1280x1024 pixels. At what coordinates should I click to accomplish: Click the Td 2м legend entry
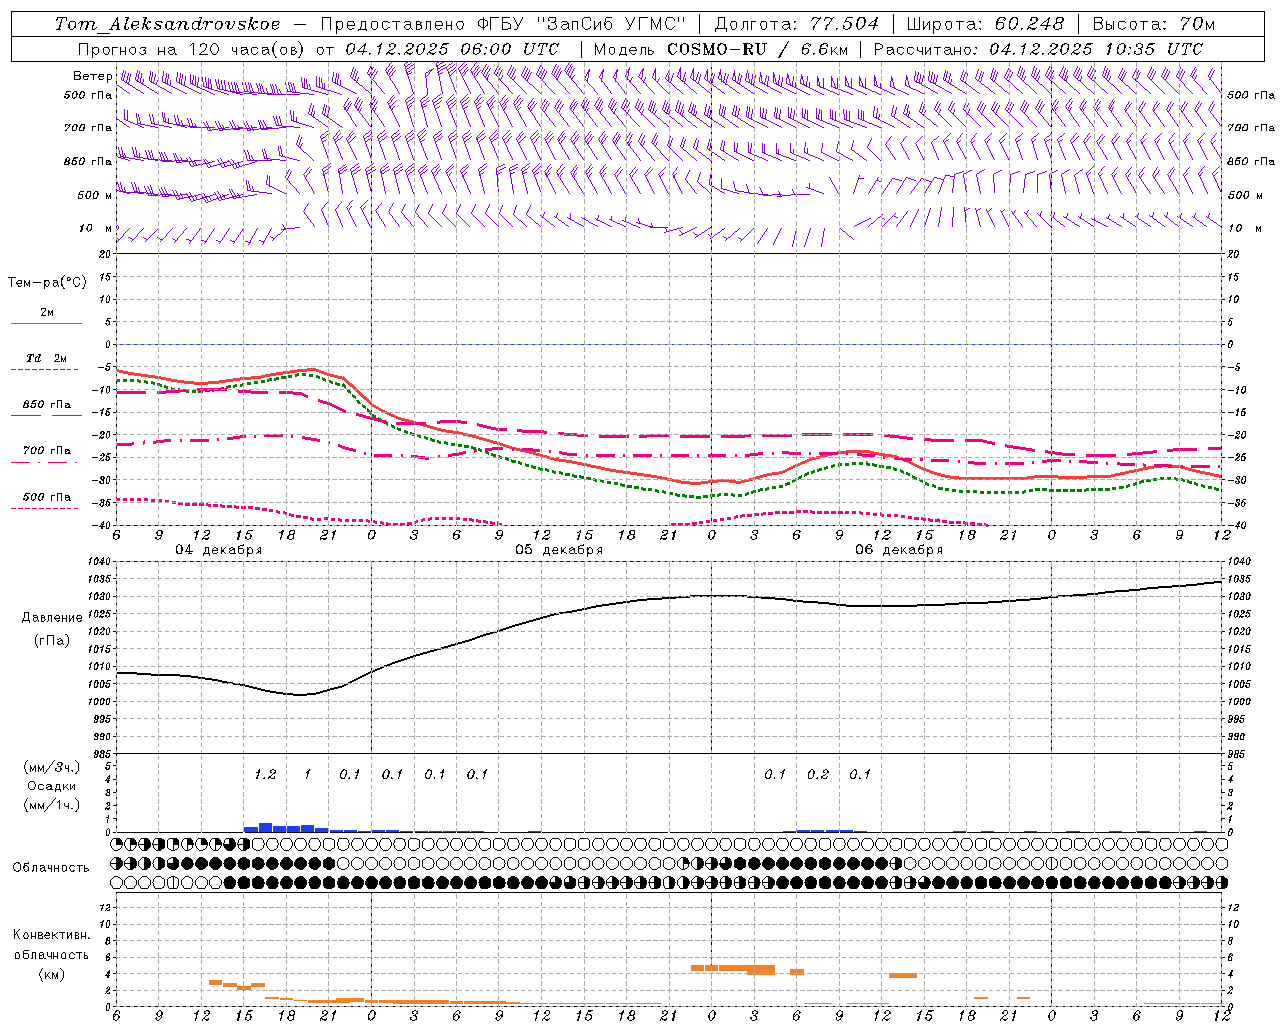click(47, 358)
